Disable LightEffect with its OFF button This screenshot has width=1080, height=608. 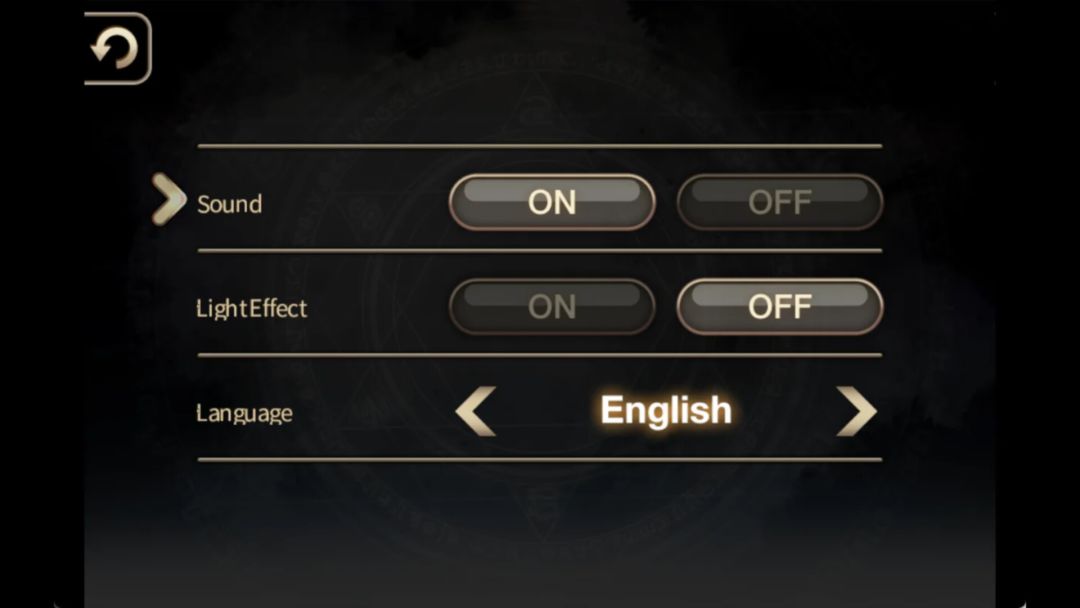(780, 307)
